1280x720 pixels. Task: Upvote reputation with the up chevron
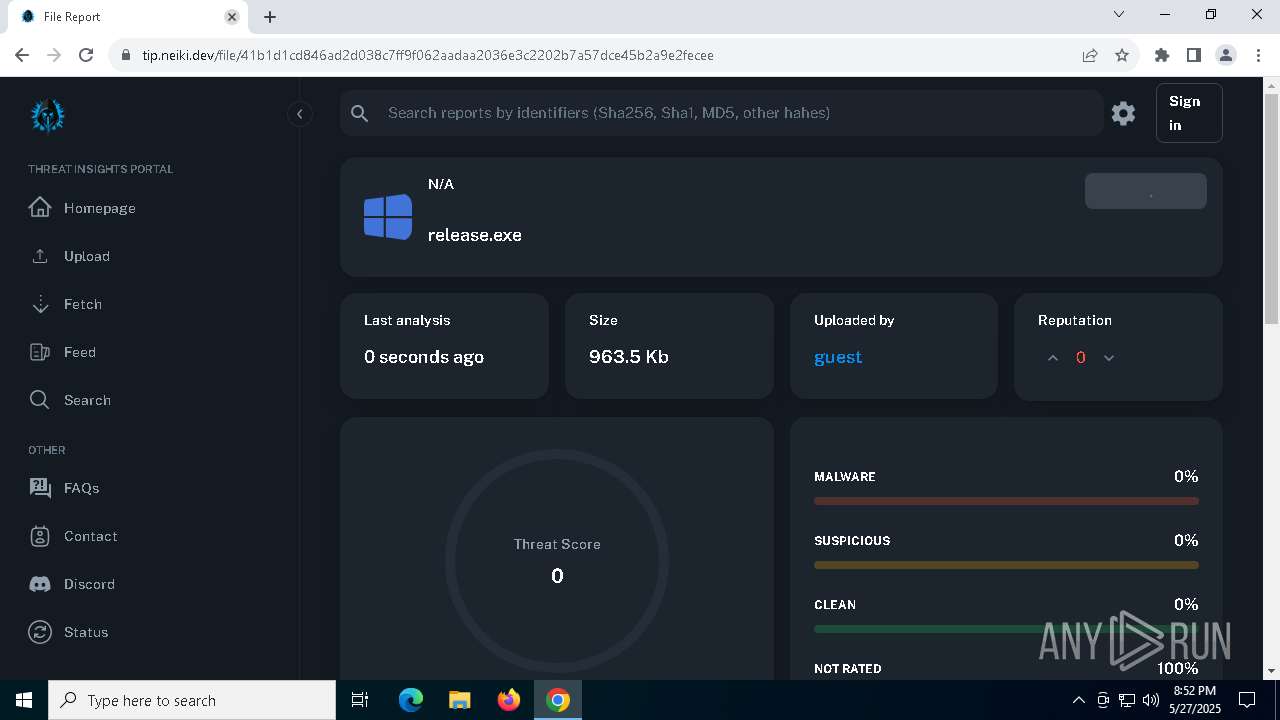click(x=1052, y=358)
